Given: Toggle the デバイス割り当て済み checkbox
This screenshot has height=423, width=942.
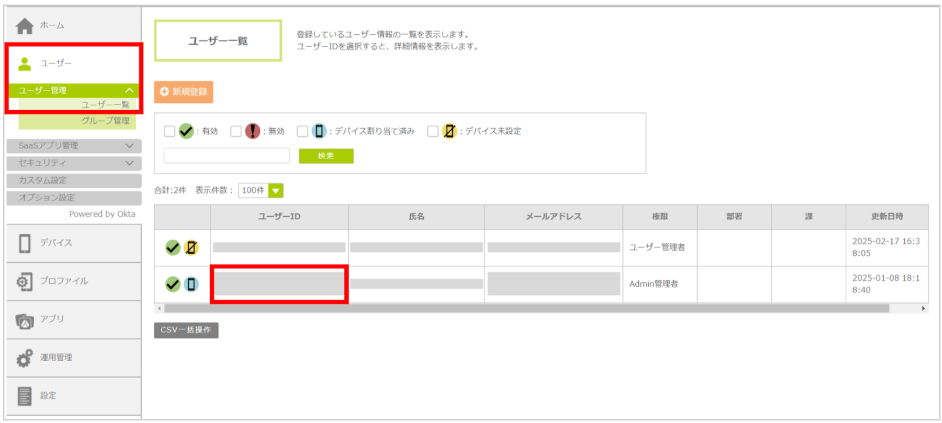Looking at the screenshot, I should point(302,131).
